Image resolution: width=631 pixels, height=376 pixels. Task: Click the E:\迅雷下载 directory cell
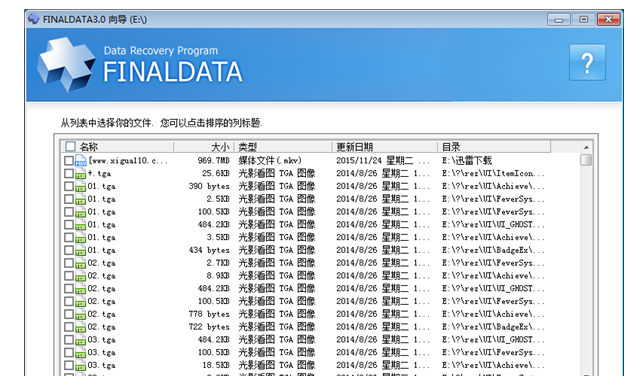pyautogui.click(x=467, y=161)
